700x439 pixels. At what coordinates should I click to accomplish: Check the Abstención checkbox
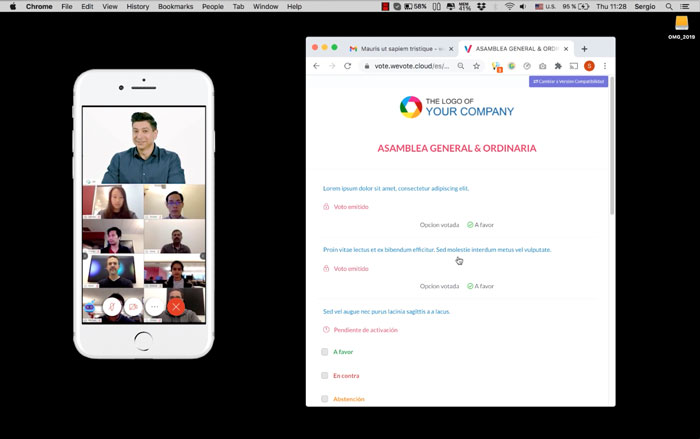pyautogui.click(x=325, y=399)
